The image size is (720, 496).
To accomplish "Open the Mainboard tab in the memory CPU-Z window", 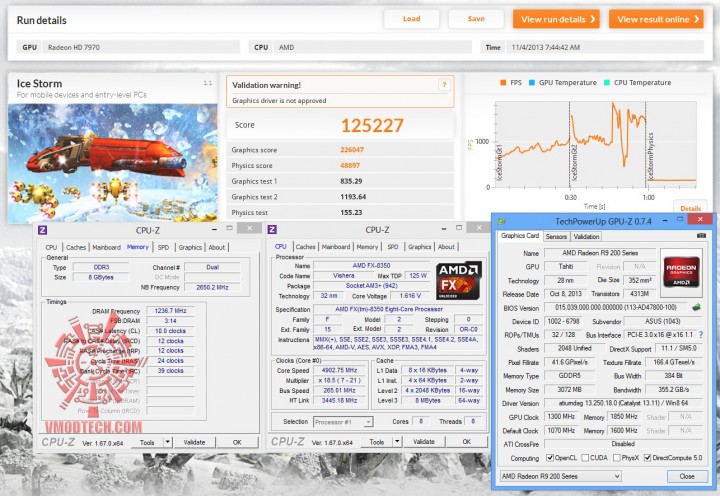I will pos(107,247).
